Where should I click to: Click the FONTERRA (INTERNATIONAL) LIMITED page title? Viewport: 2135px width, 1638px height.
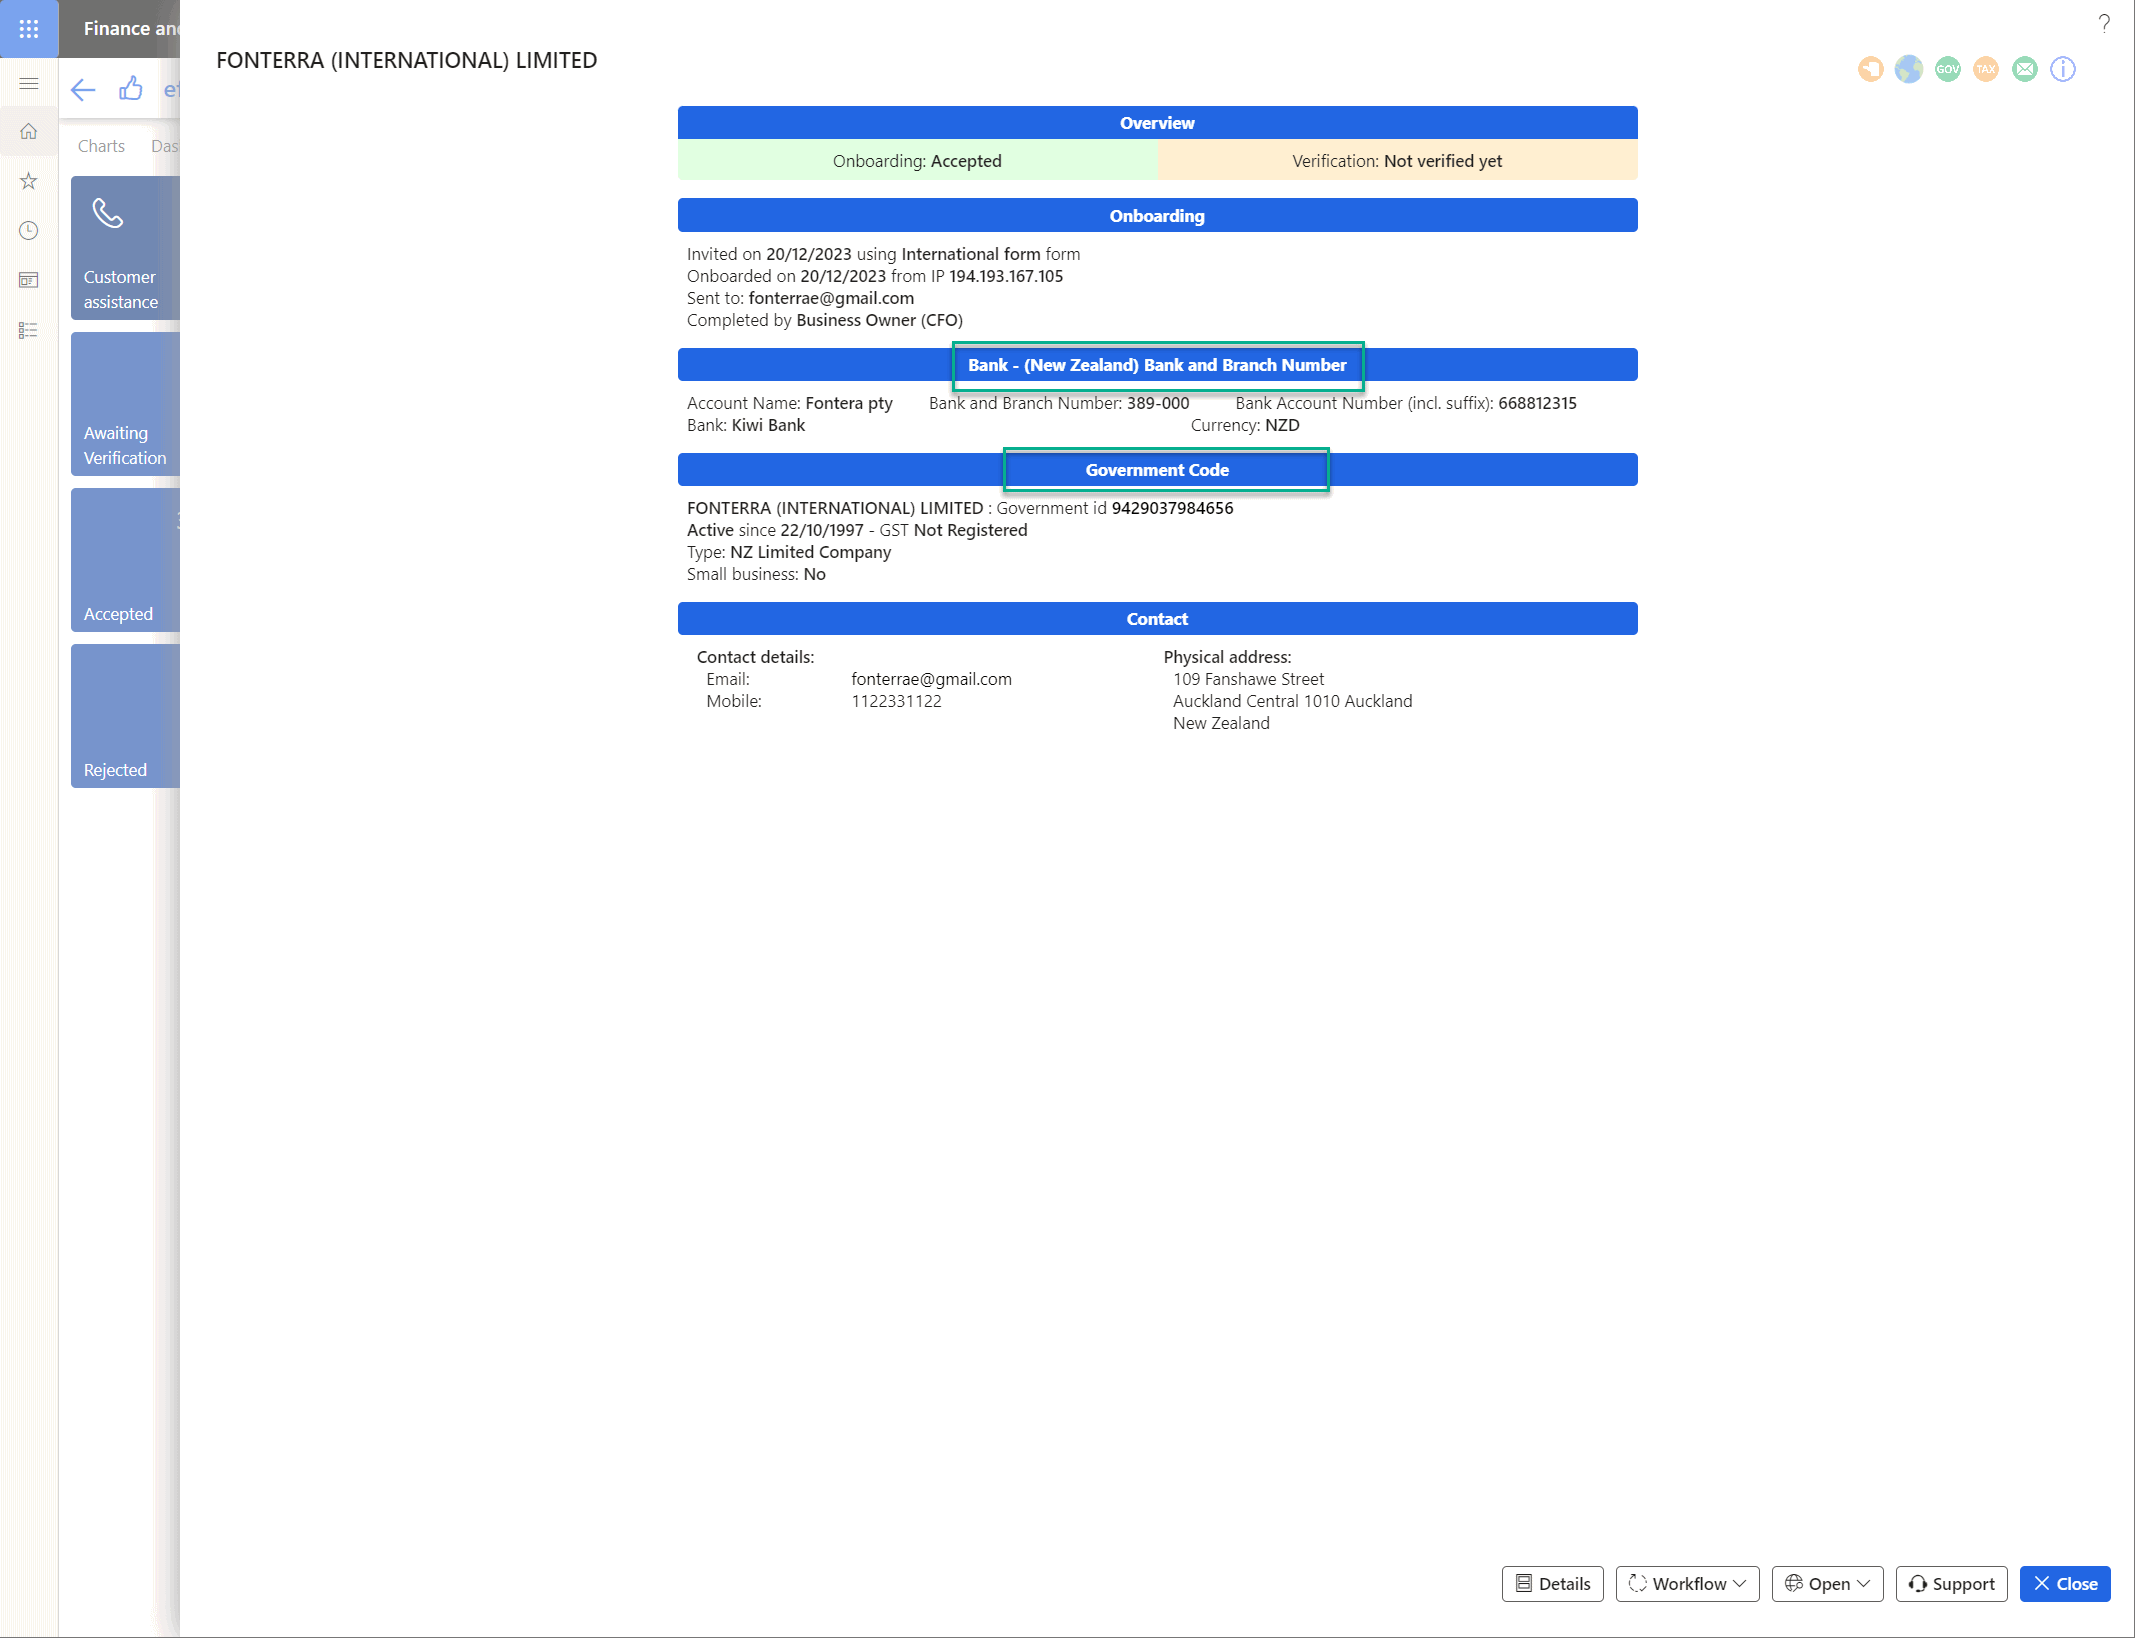[406, 60]
